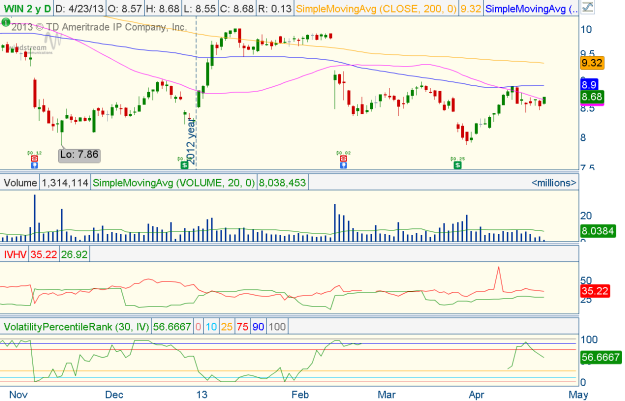Viewport: 625px width, 401px height.
Task: Click the green dividend icon near December
Action: pyautogui.click(x=184, y=164)
